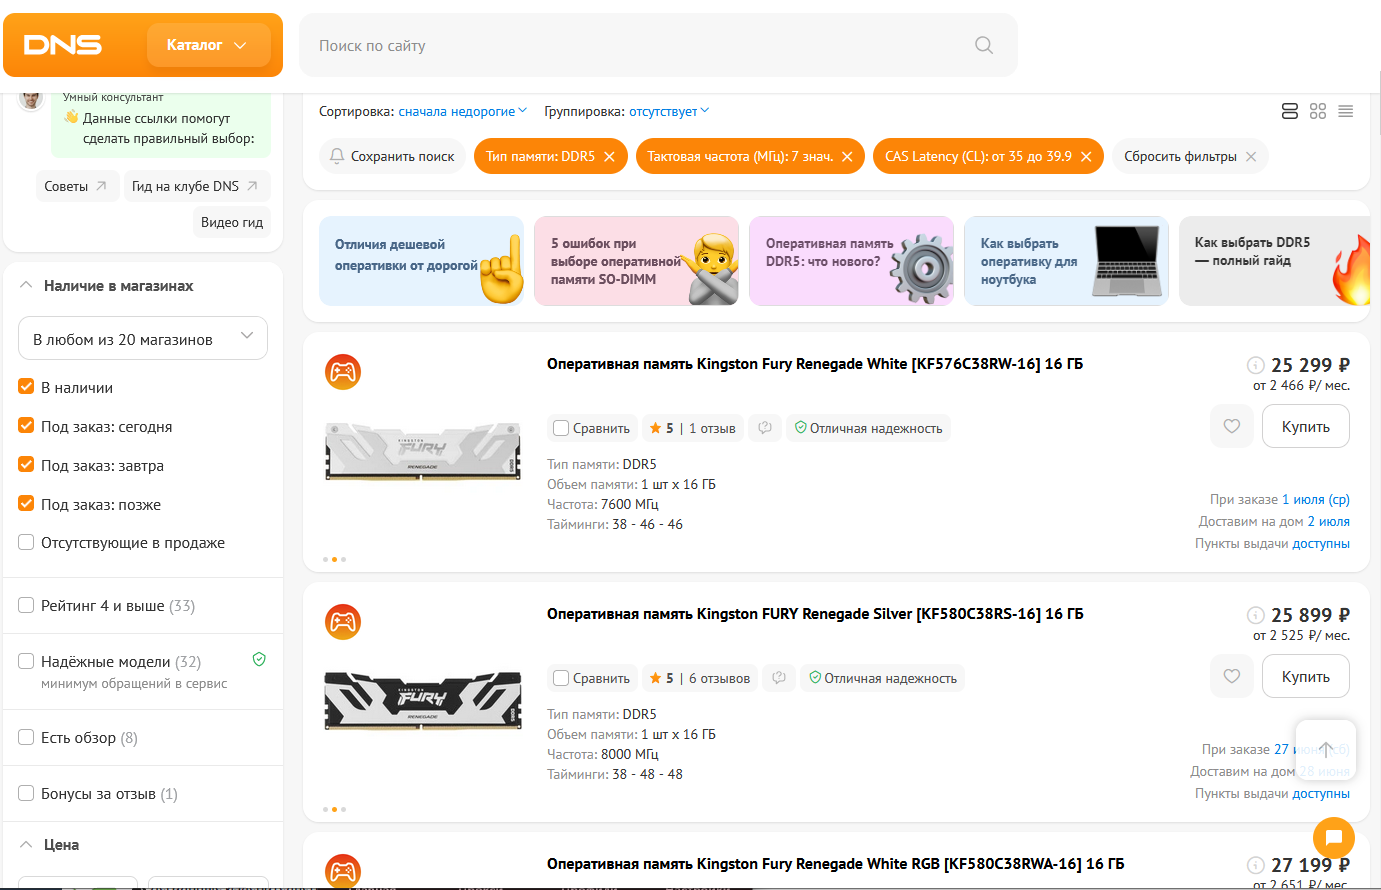This screenshot has height=890, width=1381.
Task: Open the Советы link
Action: [x=76, y=186]
